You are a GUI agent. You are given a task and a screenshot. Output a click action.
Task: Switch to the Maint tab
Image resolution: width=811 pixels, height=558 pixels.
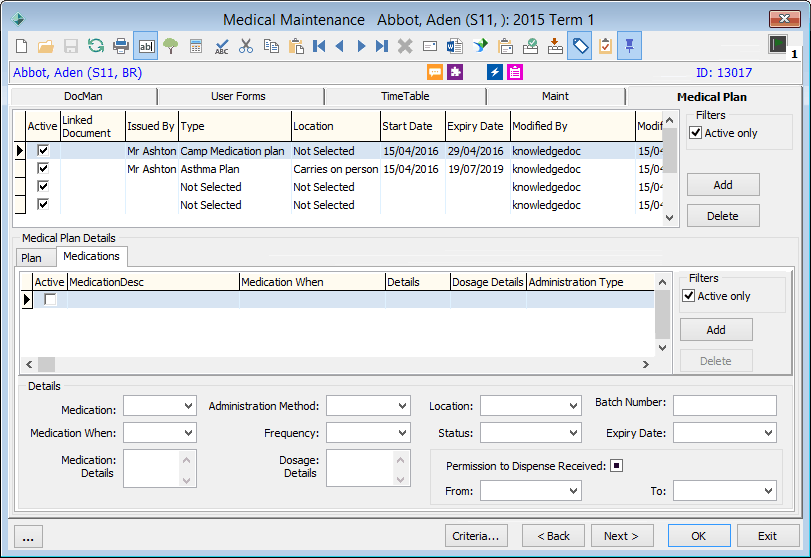point(555,96)
